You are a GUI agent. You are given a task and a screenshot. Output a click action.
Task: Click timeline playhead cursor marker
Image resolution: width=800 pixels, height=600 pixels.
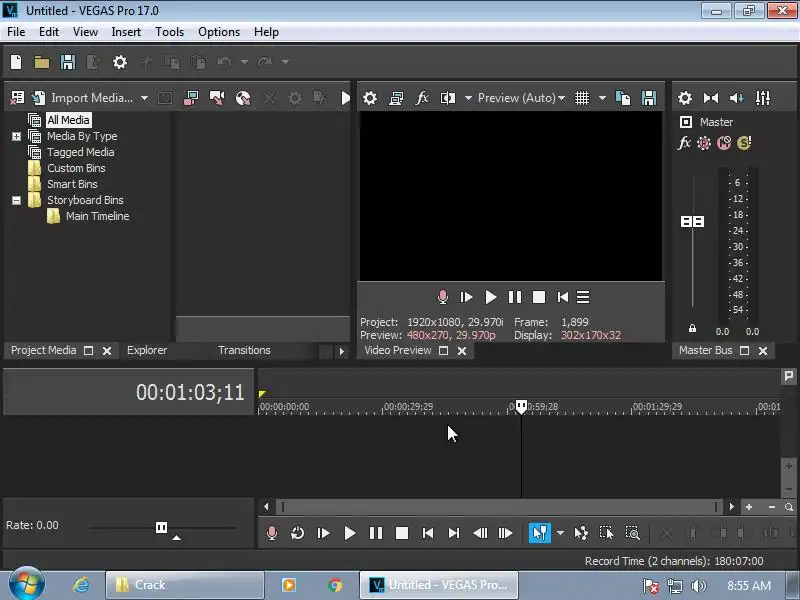pos(521,407)
